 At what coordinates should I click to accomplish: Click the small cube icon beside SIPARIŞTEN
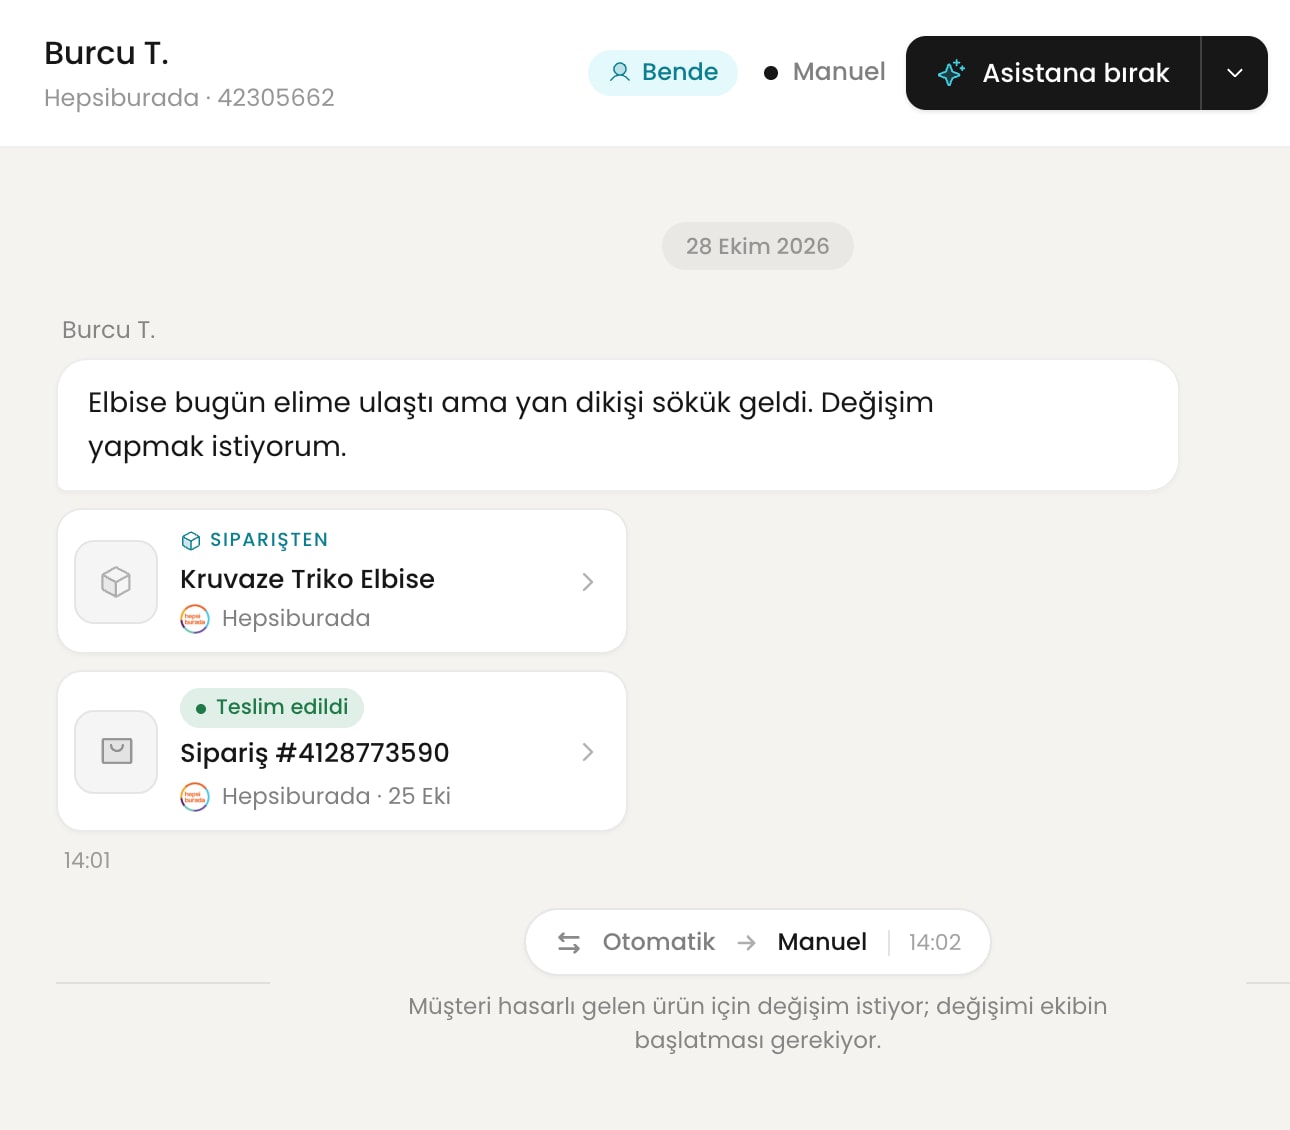coord(191,541)
